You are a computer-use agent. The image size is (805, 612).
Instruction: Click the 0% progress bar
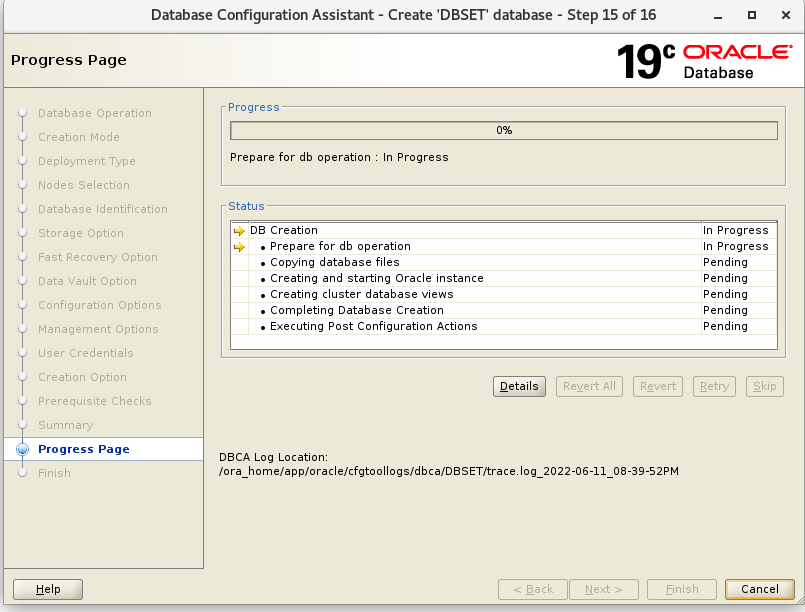tap(504, 130)
